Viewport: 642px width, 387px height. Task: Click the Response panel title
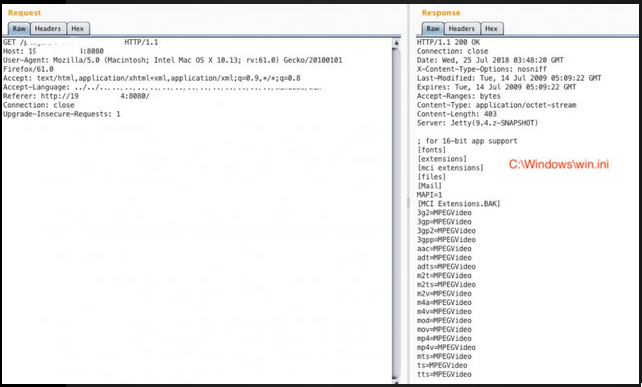click(441, 13)
